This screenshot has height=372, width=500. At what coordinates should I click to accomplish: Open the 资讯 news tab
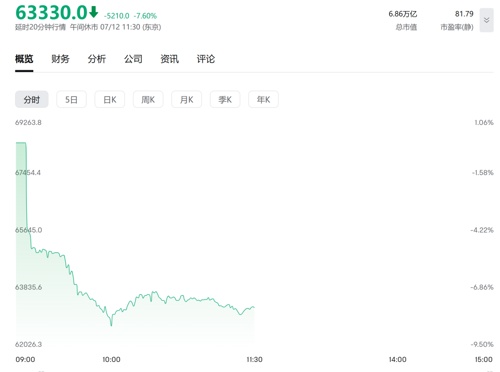(x=169, y=59)
